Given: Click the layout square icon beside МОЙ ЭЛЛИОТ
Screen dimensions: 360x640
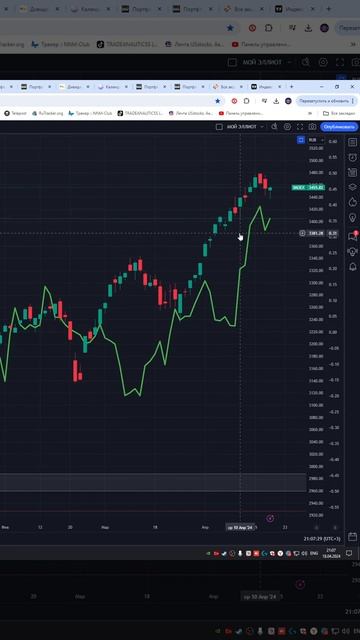Looking at the screenshot, I should pos(219,127).
